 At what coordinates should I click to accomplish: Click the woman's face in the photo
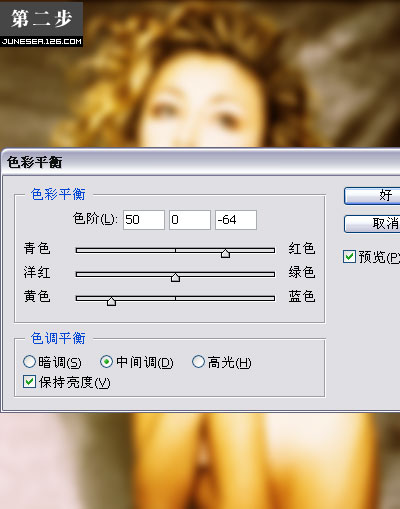point(200,102)
